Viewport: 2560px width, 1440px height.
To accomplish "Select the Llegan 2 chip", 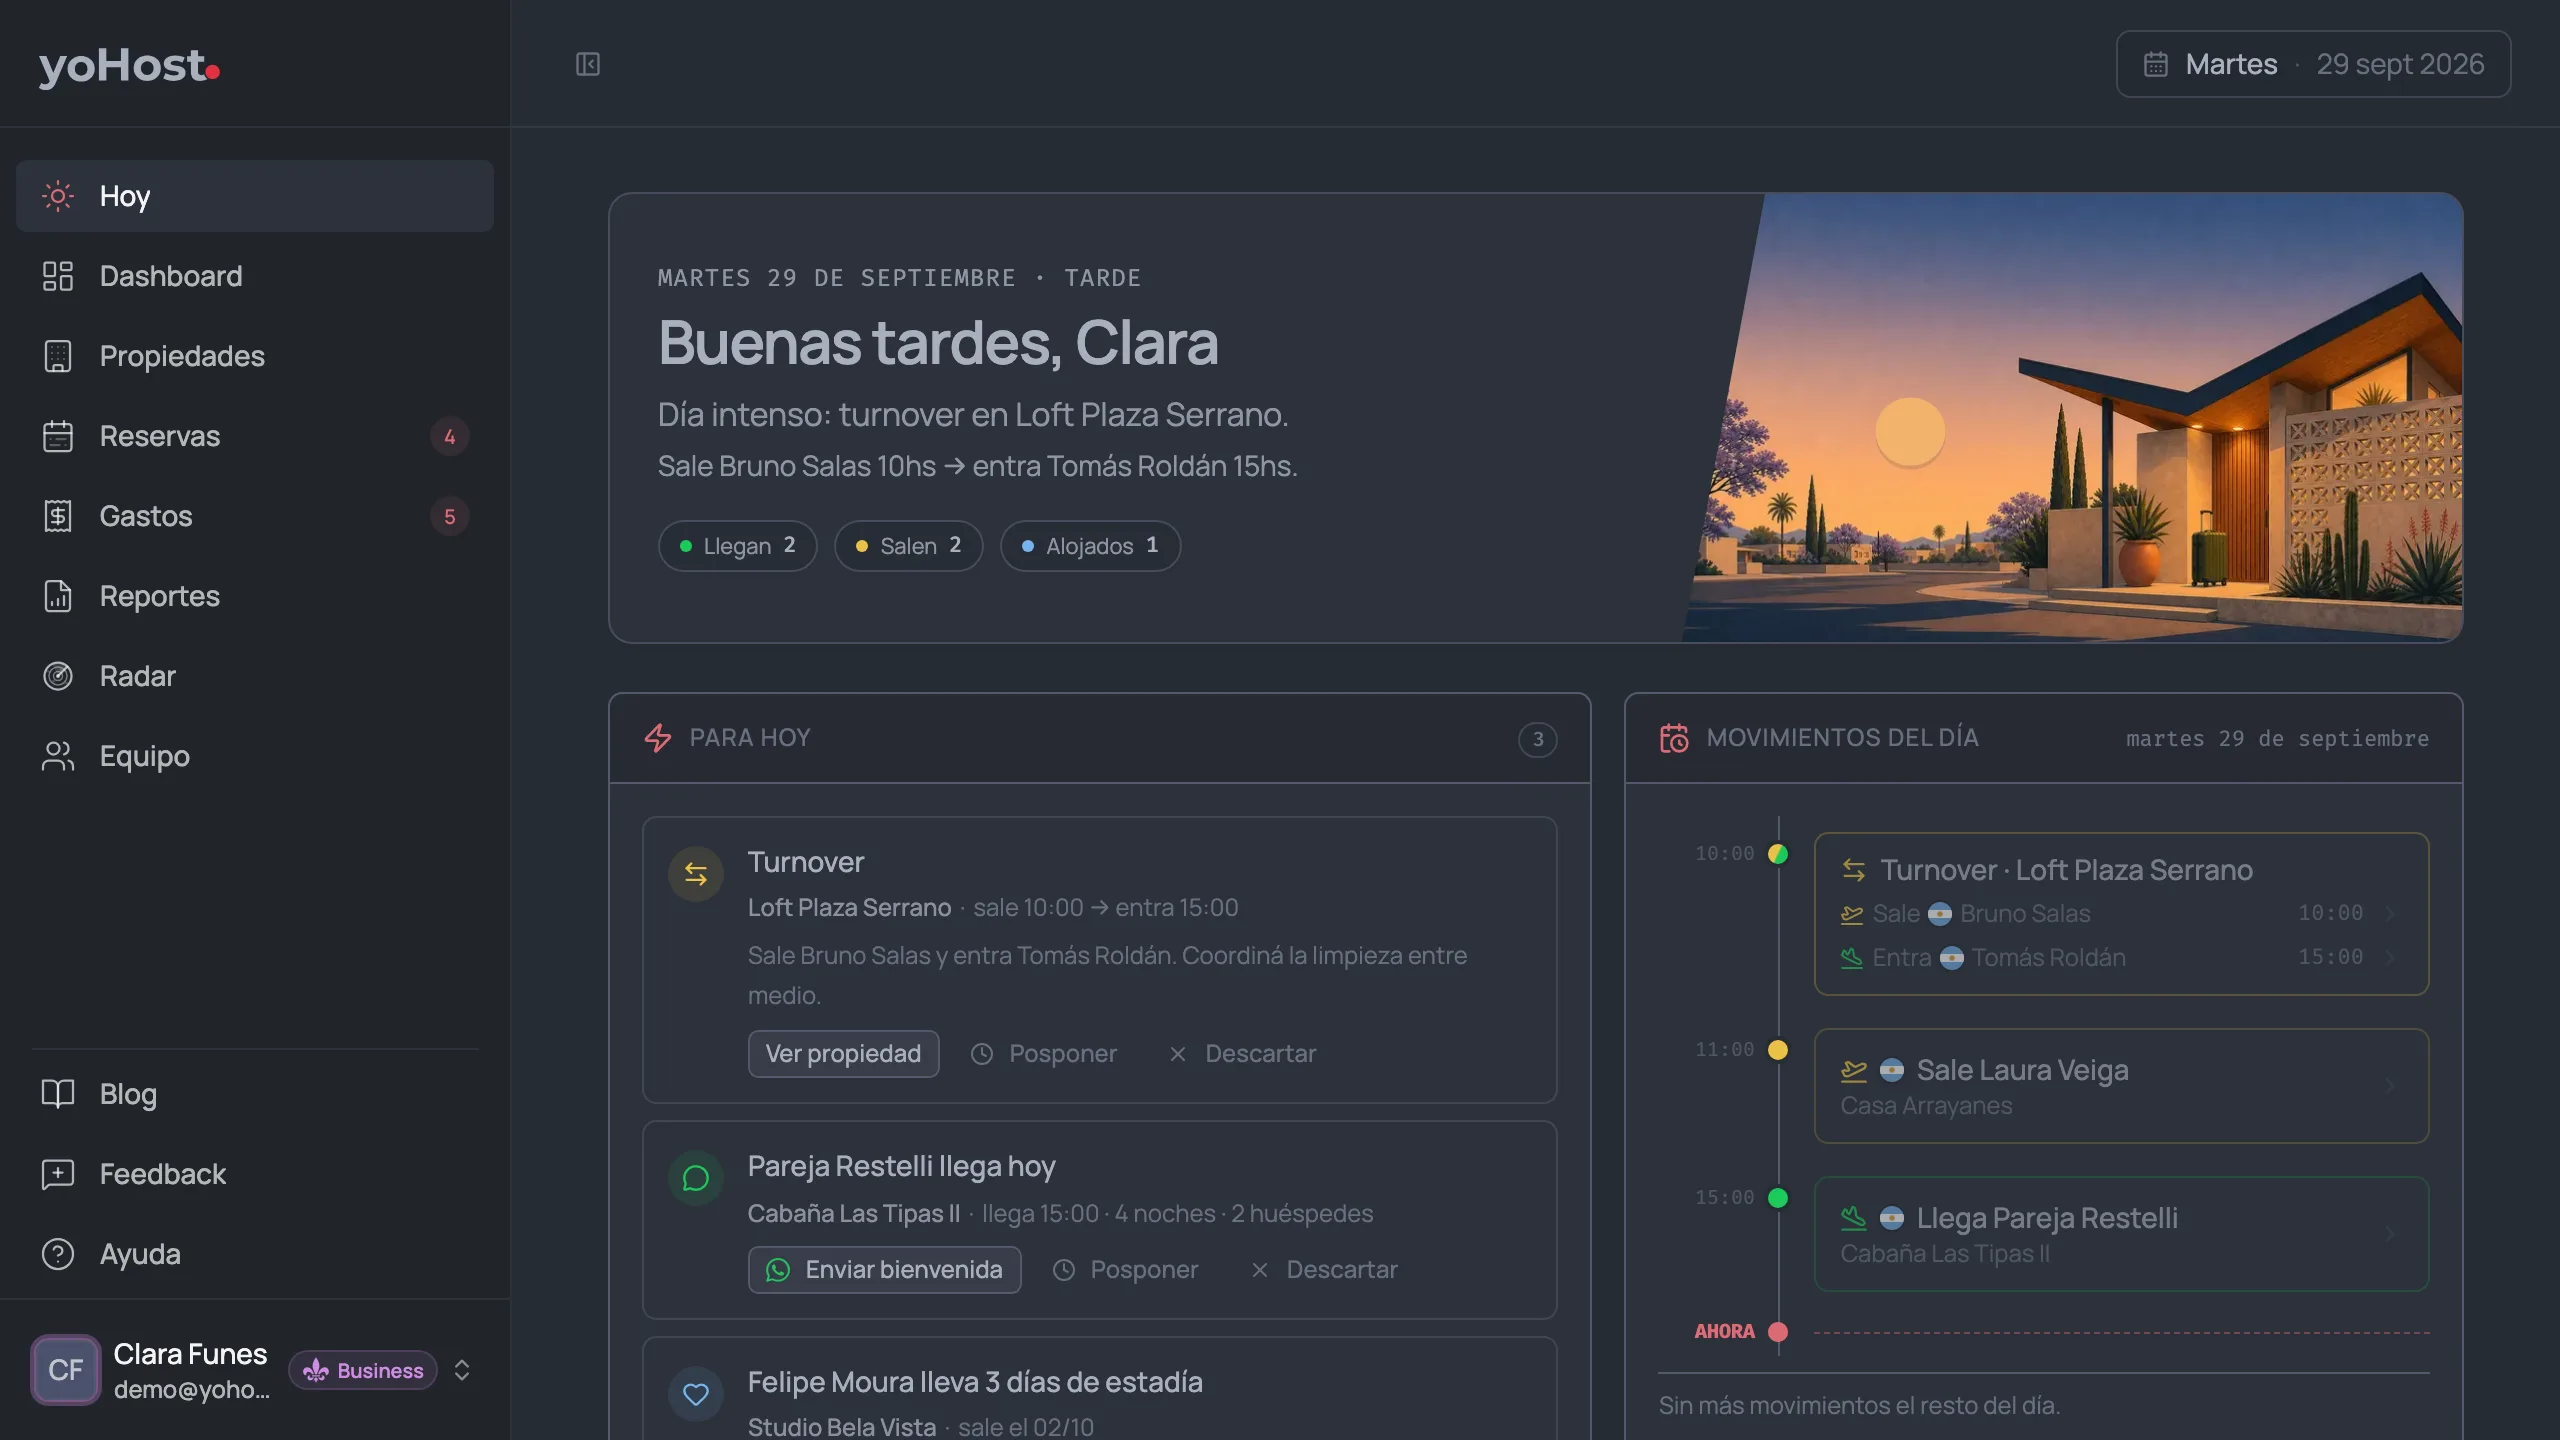I will click(738, 546).
